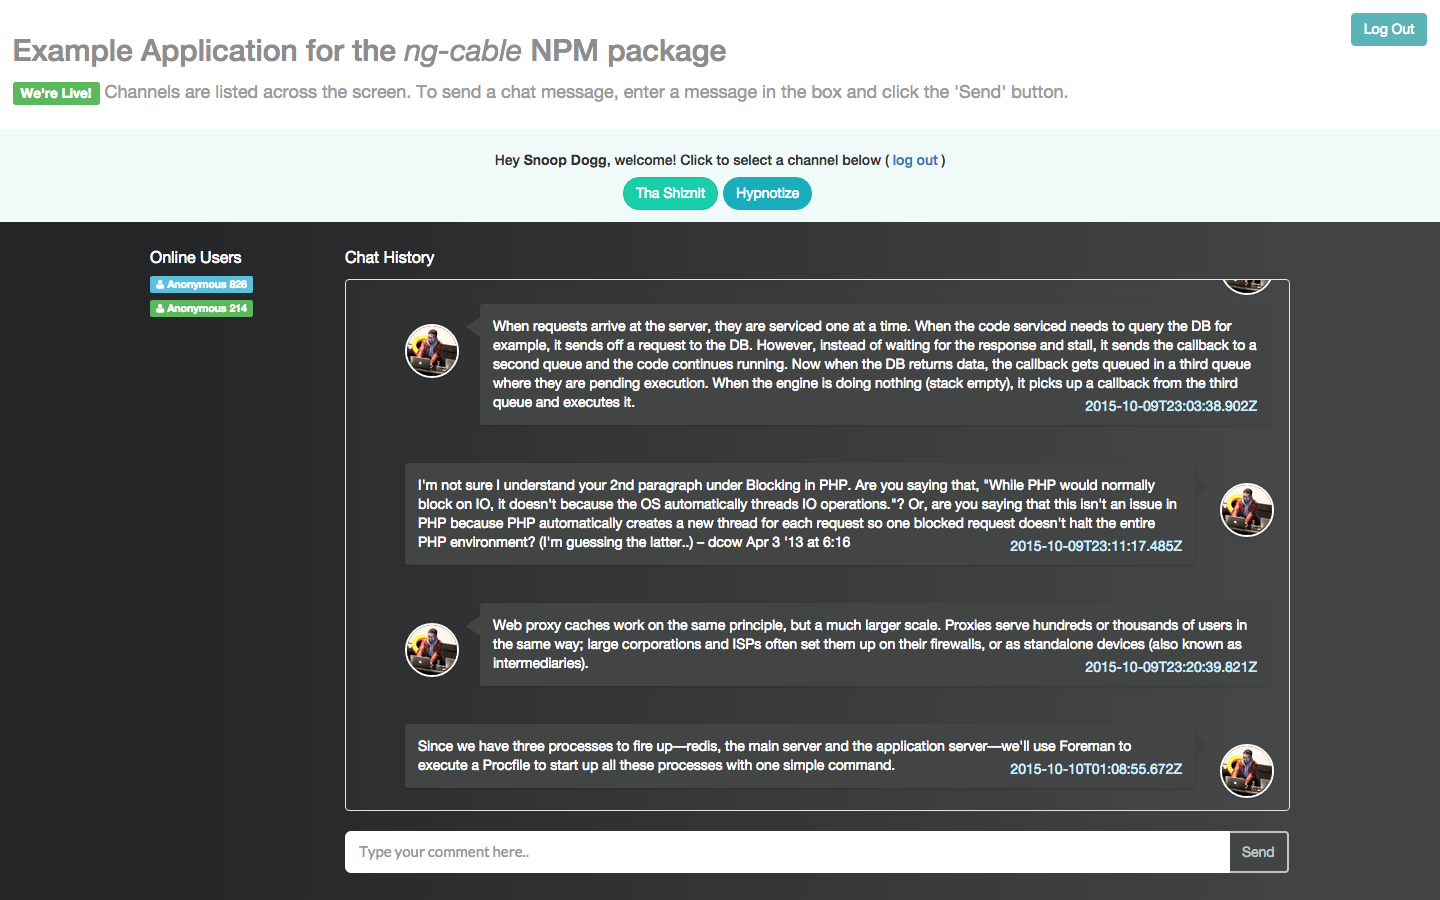Screen dimensions: 1440x900
Task: Click the partially visible avatar at chat top
Action: tap(1247, 287)
